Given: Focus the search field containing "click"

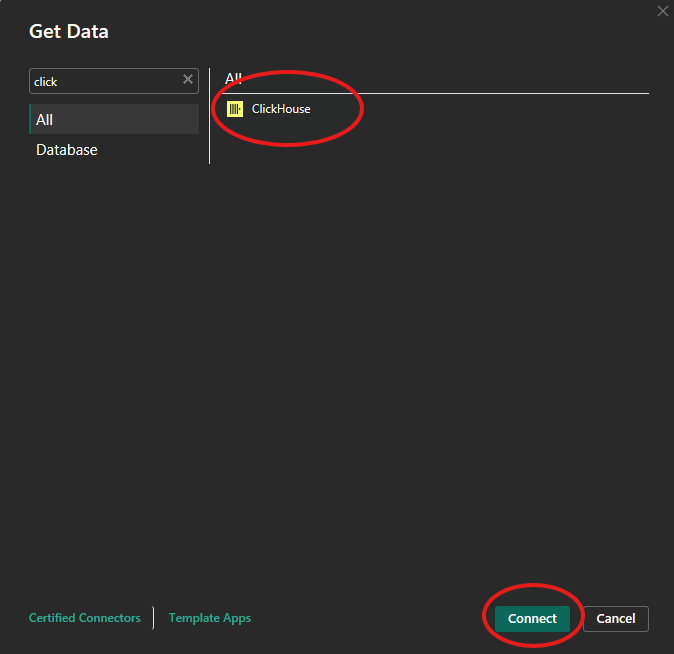Looking at the screenshot, I should [x=113, y=81].
